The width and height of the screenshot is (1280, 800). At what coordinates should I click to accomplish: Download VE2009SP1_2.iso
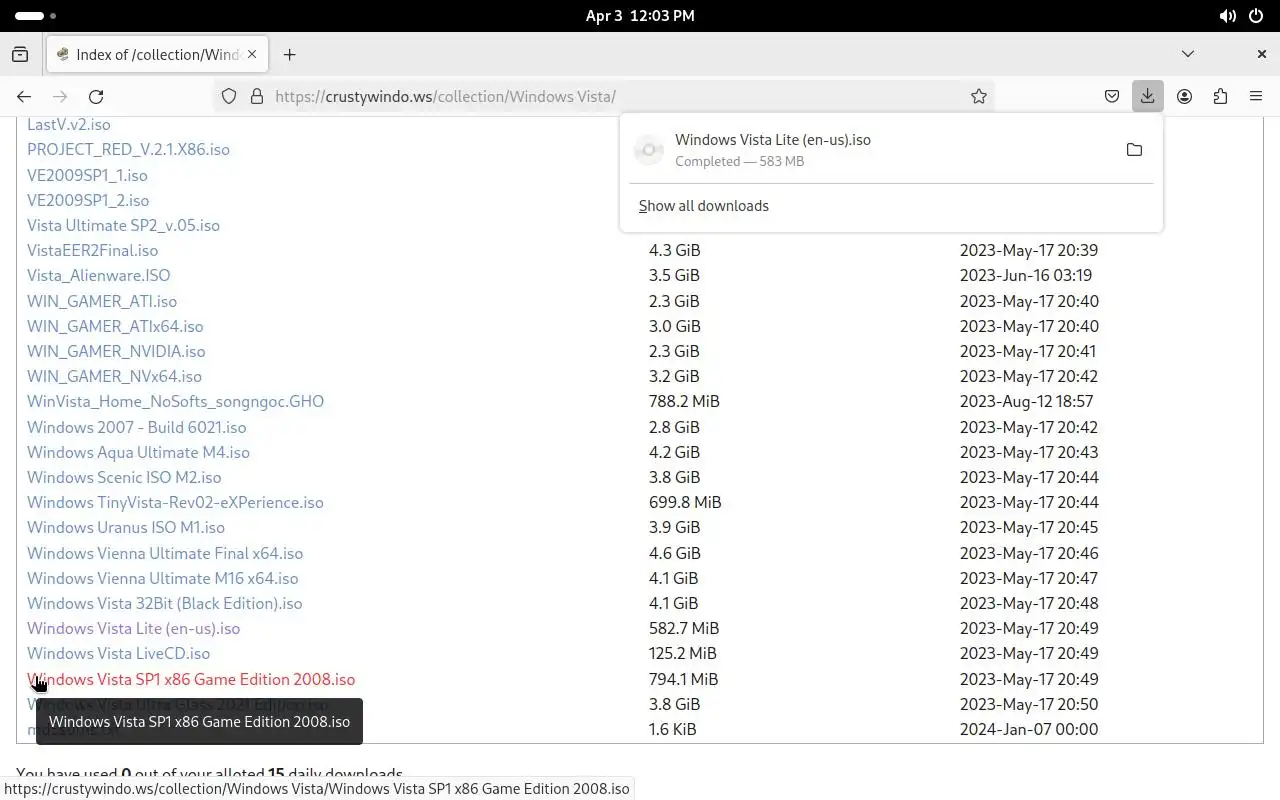(88, 200)
